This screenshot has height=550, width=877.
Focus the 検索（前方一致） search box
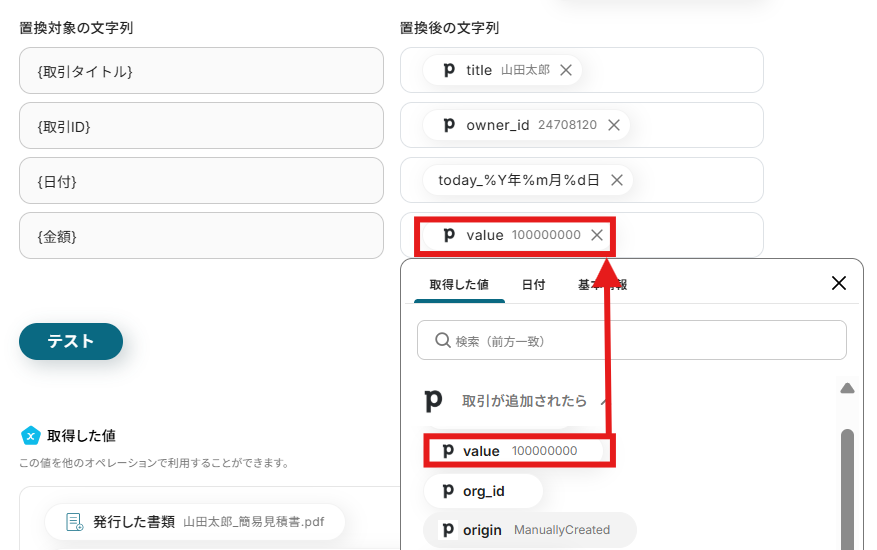631,340
